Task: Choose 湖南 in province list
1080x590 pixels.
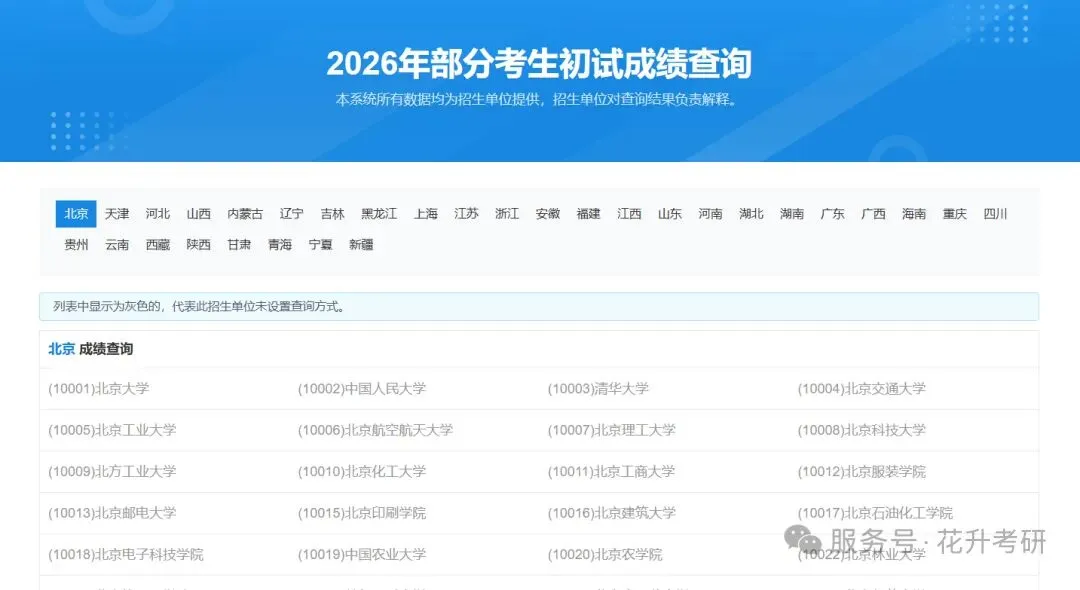Action: 791,214
